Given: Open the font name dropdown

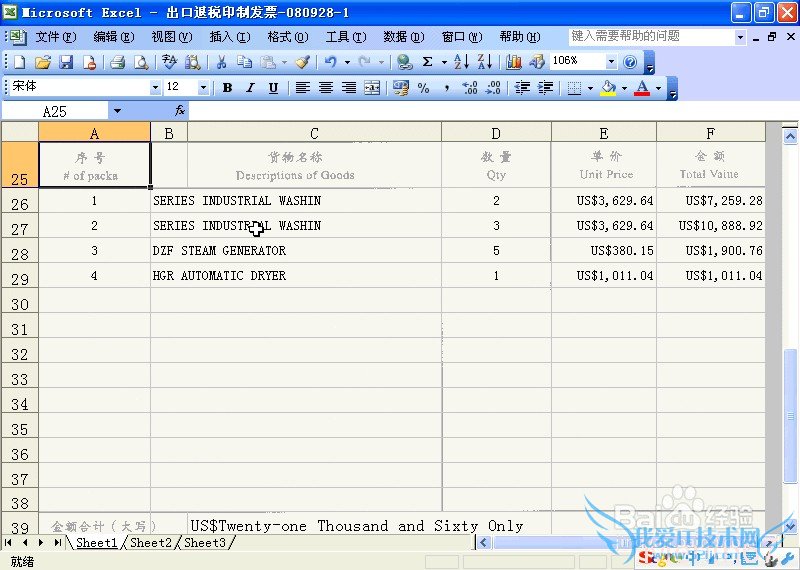Looking at the screenshot, I should [x=155, y=88].
